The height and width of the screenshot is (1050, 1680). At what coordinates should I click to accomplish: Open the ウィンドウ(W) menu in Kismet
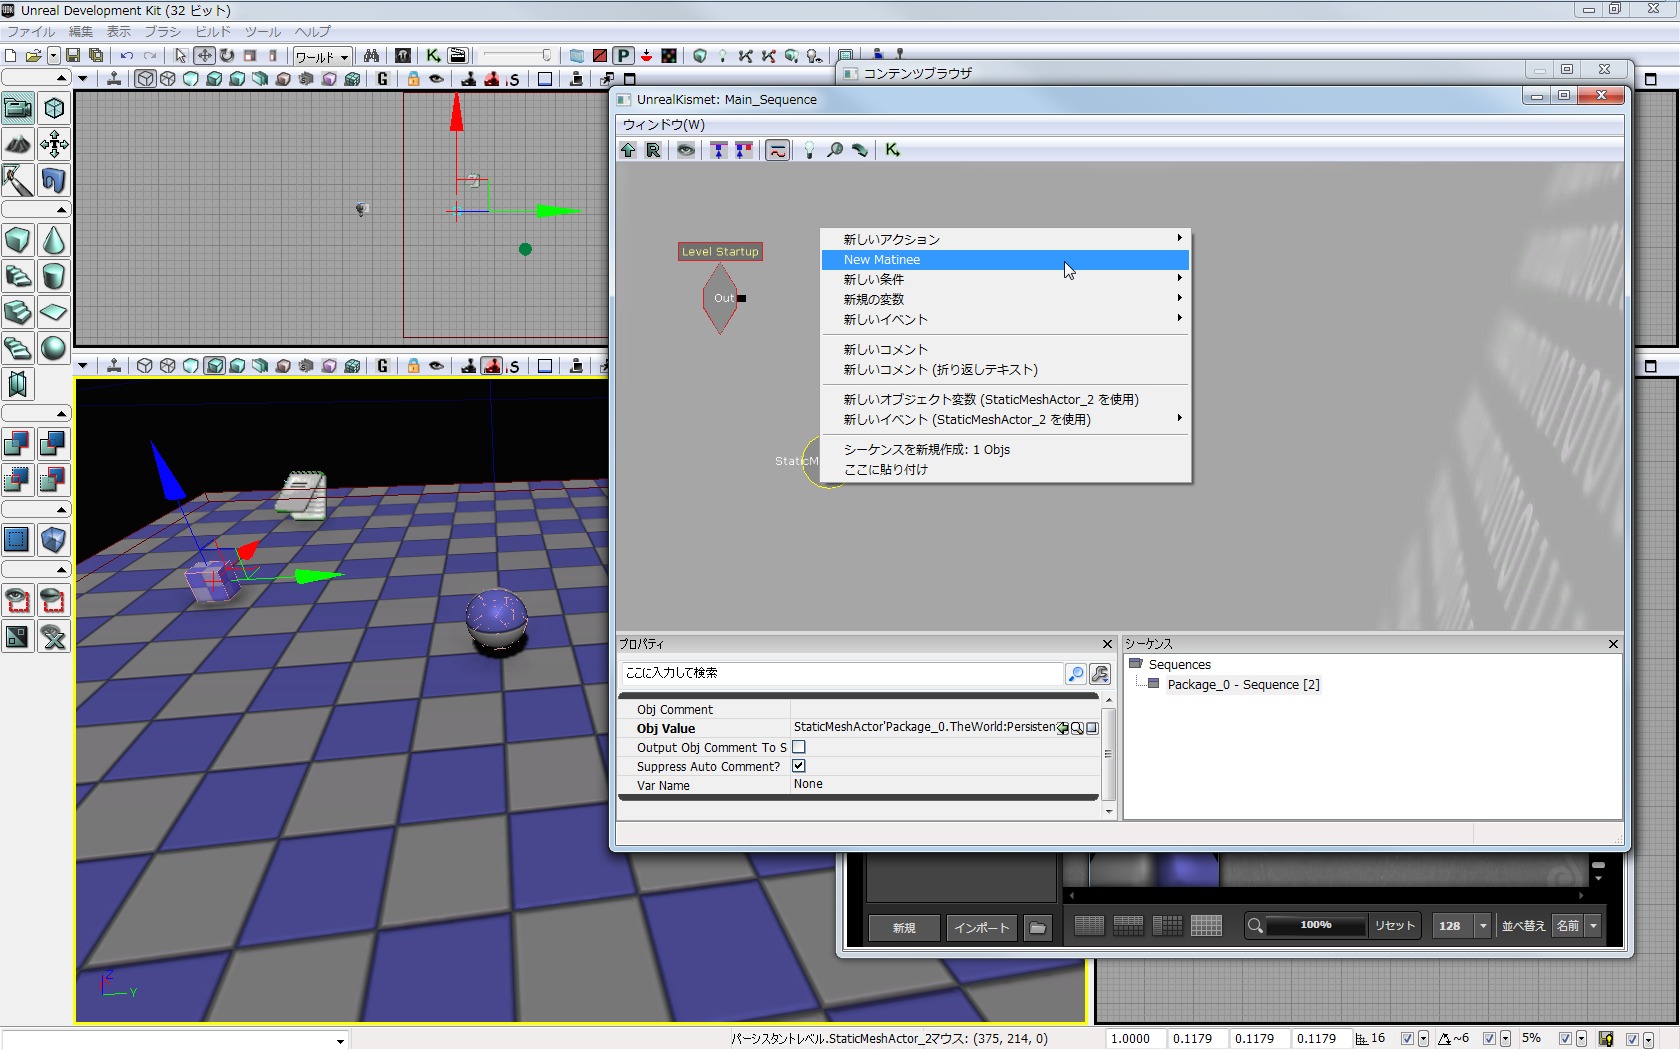point(664,125)
